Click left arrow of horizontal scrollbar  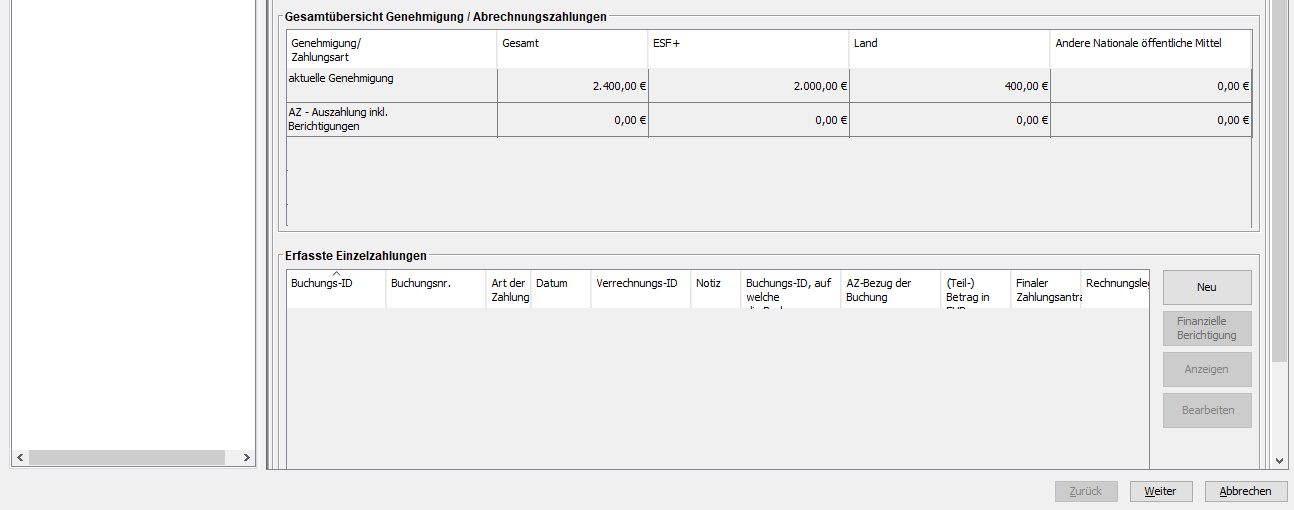pos(19,457)
